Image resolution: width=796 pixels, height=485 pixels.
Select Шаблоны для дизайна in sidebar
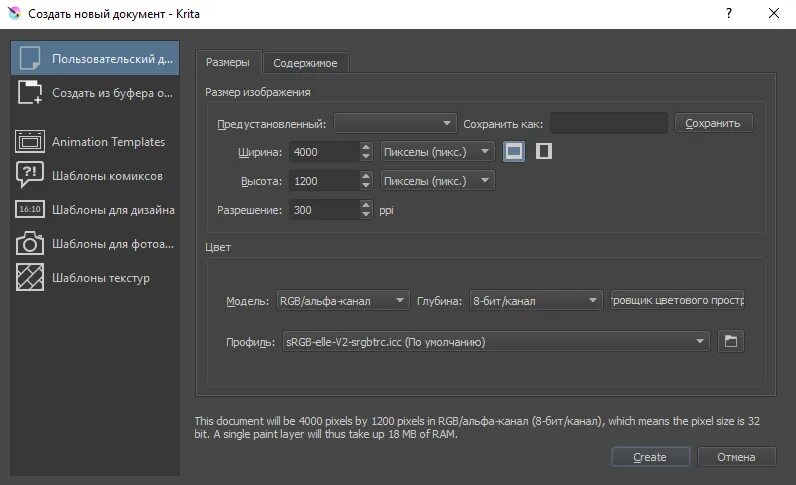95,210
